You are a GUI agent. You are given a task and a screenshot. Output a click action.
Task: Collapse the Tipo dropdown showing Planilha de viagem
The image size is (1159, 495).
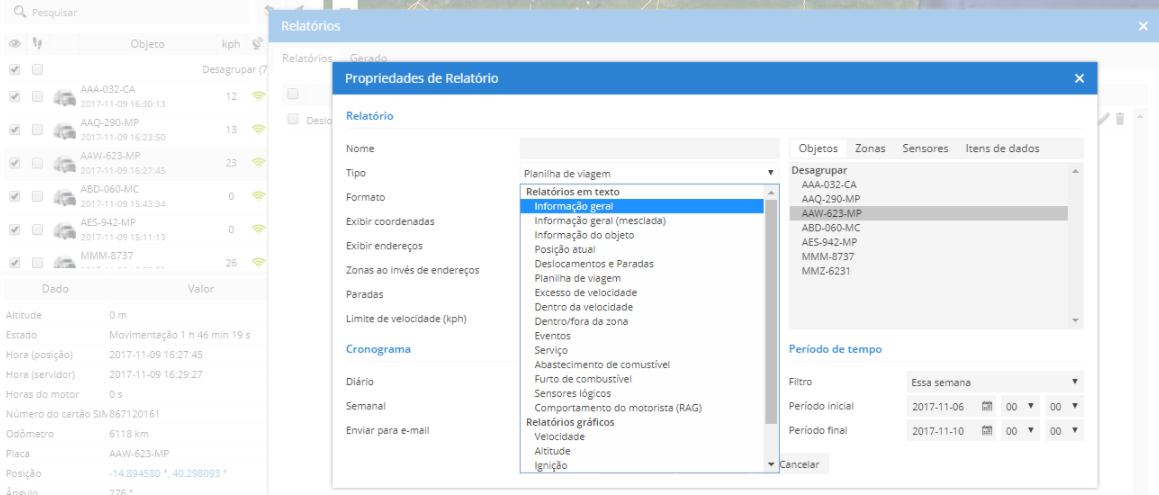pyautogui.click(x=648, y=173)
